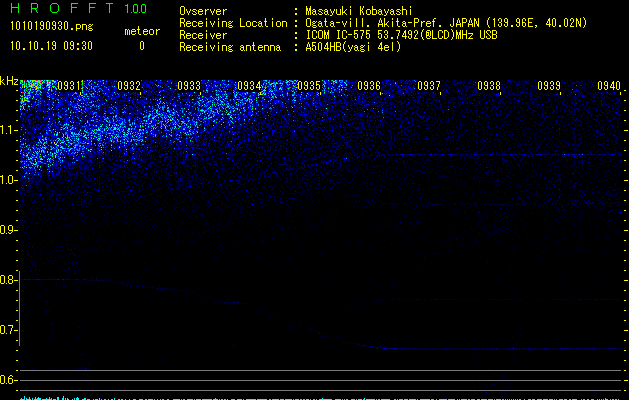Click the kHz axis unit label
629x400 pixels.
(9, 81)
